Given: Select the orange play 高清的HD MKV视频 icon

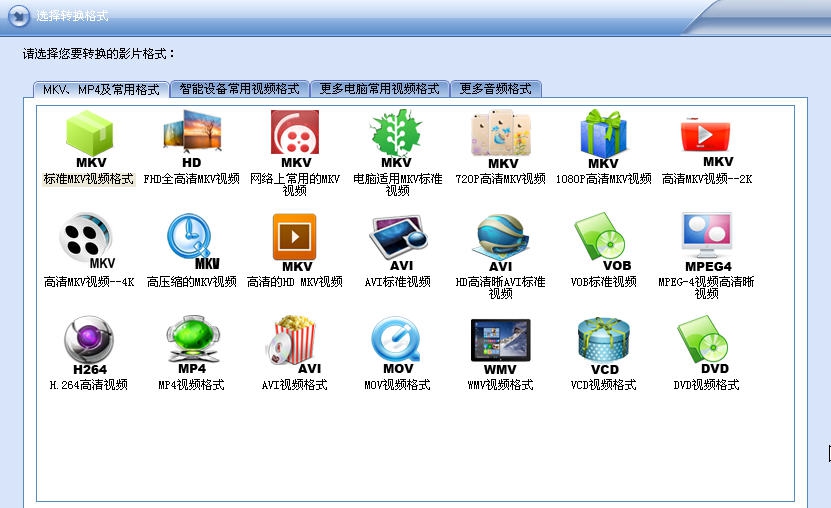Looking at the screenshot, I should coord(295,243).
